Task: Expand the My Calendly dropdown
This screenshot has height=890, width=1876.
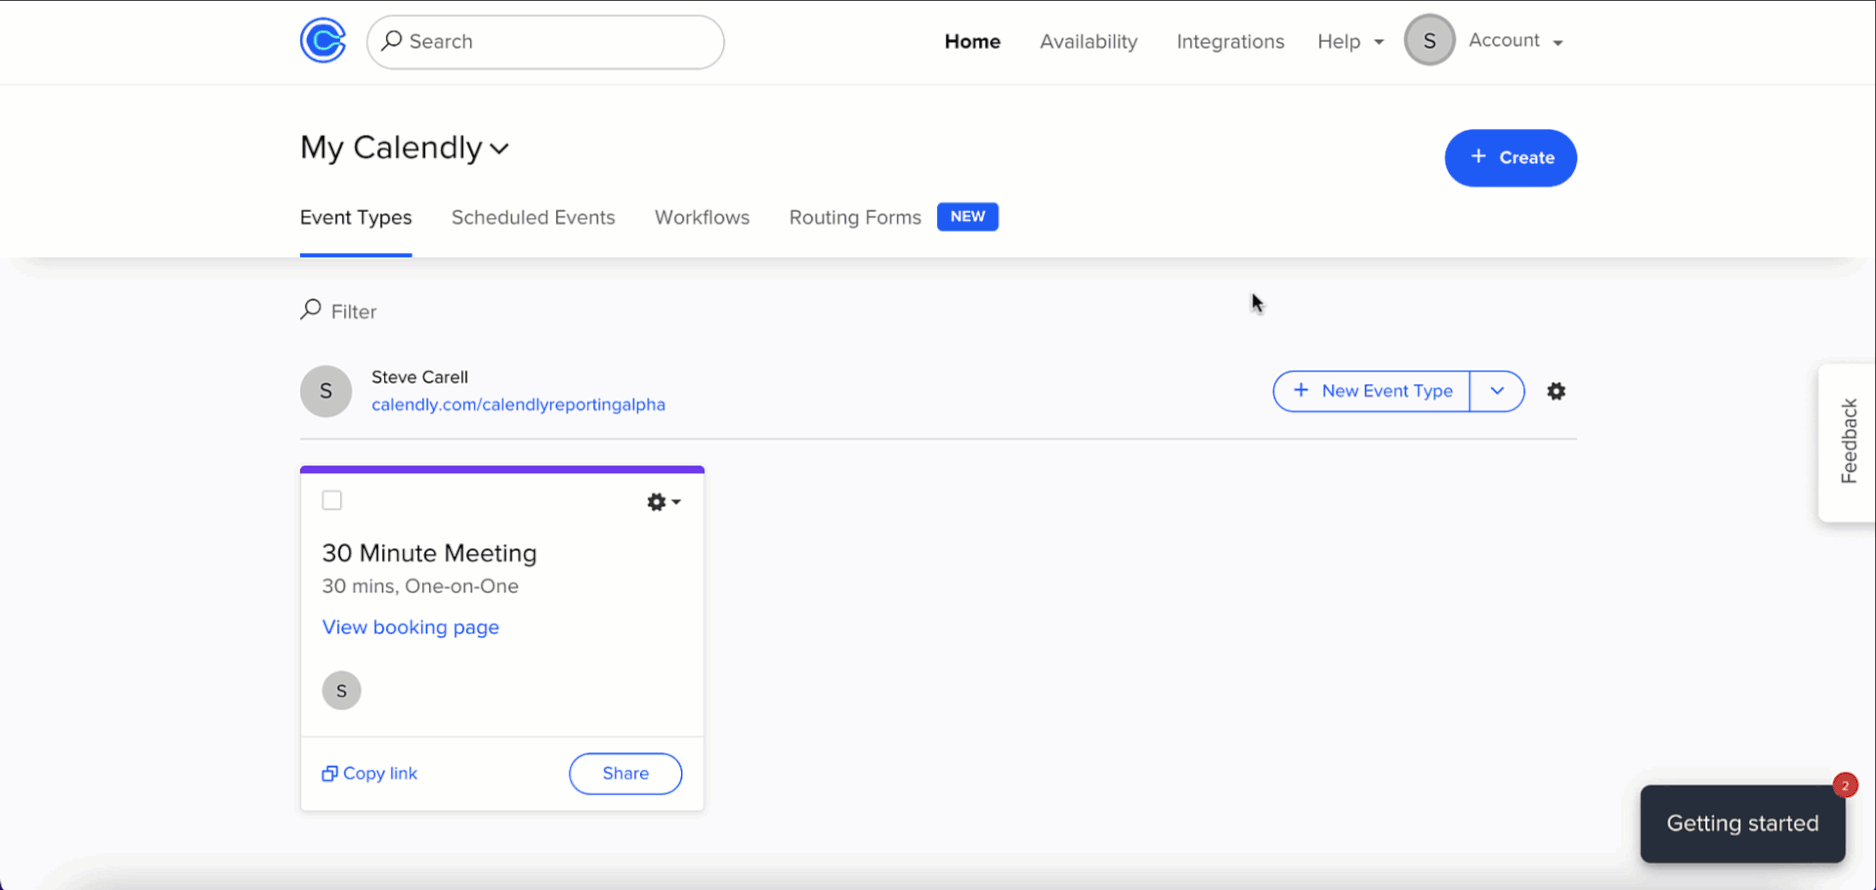Action: coord(405,148)
